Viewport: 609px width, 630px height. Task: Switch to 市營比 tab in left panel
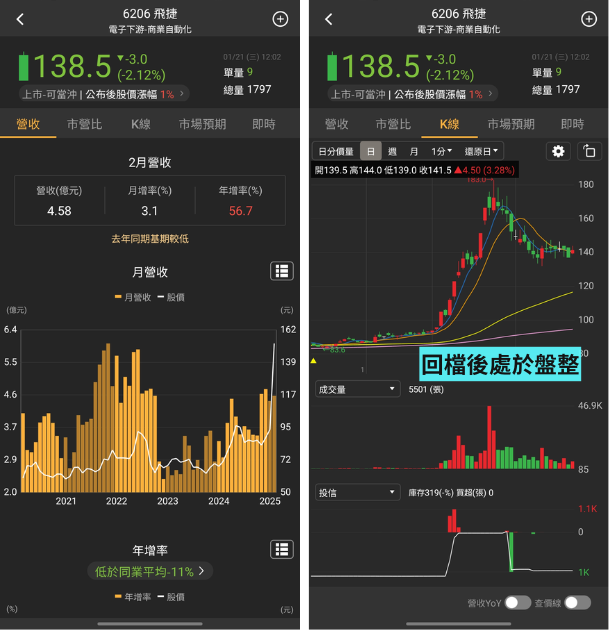84,124
